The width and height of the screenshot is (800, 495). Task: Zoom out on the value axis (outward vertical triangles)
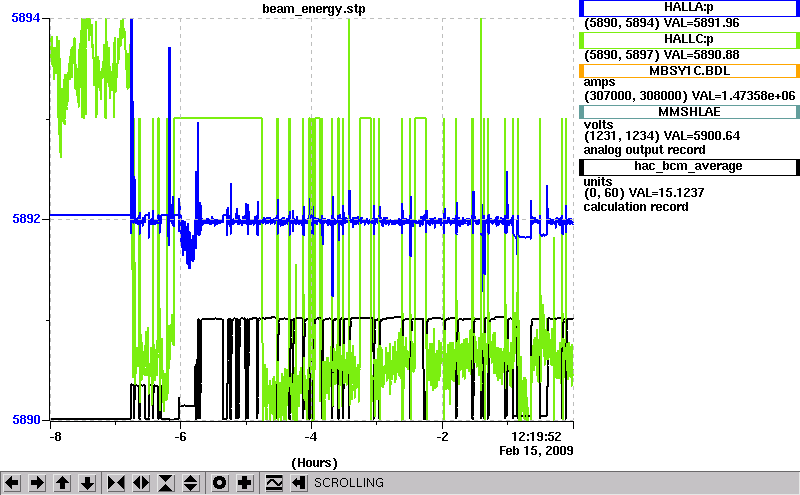point(191,483)
